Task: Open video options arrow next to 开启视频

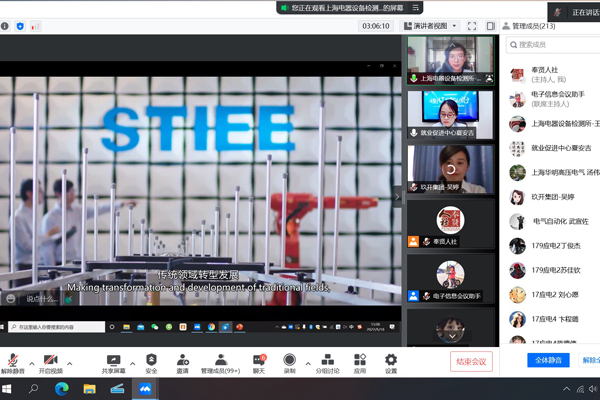Action: tap(70, 364)
